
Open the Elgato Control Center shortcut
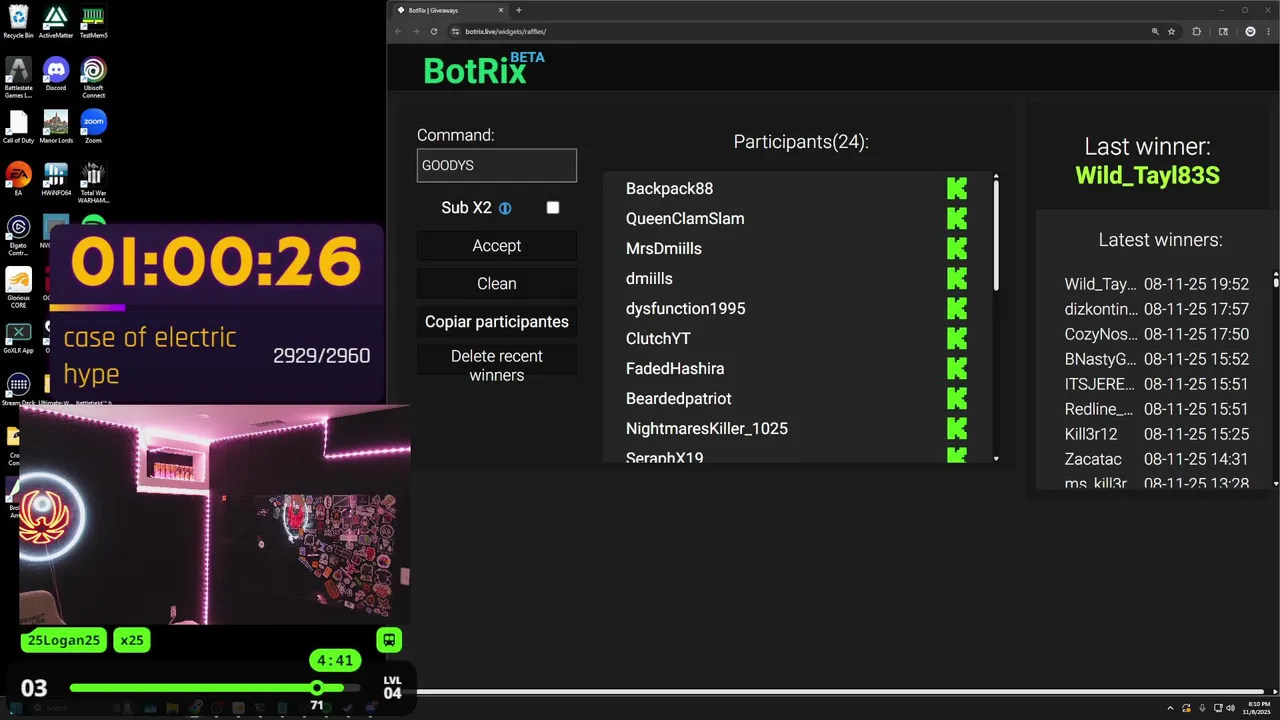pyautogui.click(x=18, y=235)
